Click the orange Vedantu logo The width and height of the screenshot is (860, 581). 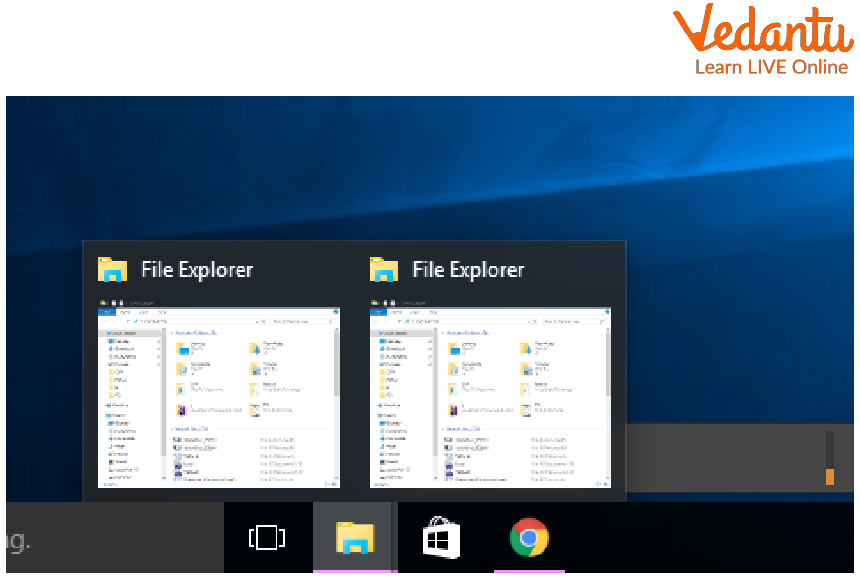click(761, 30)
